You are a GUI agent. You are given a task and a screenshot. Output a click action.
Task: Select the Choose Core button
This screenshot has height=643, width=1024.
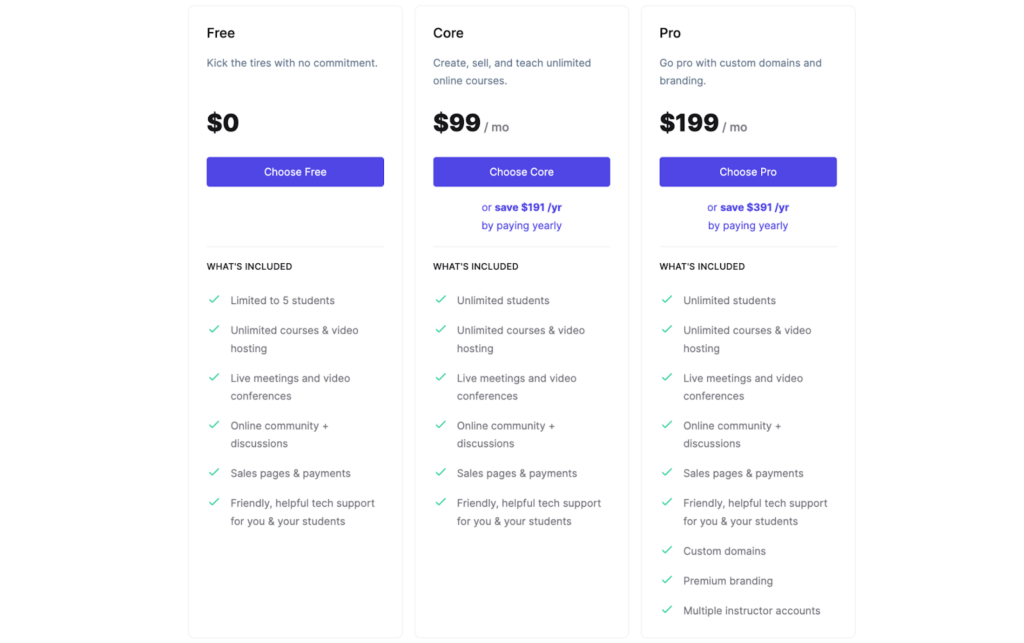[521, 172]
